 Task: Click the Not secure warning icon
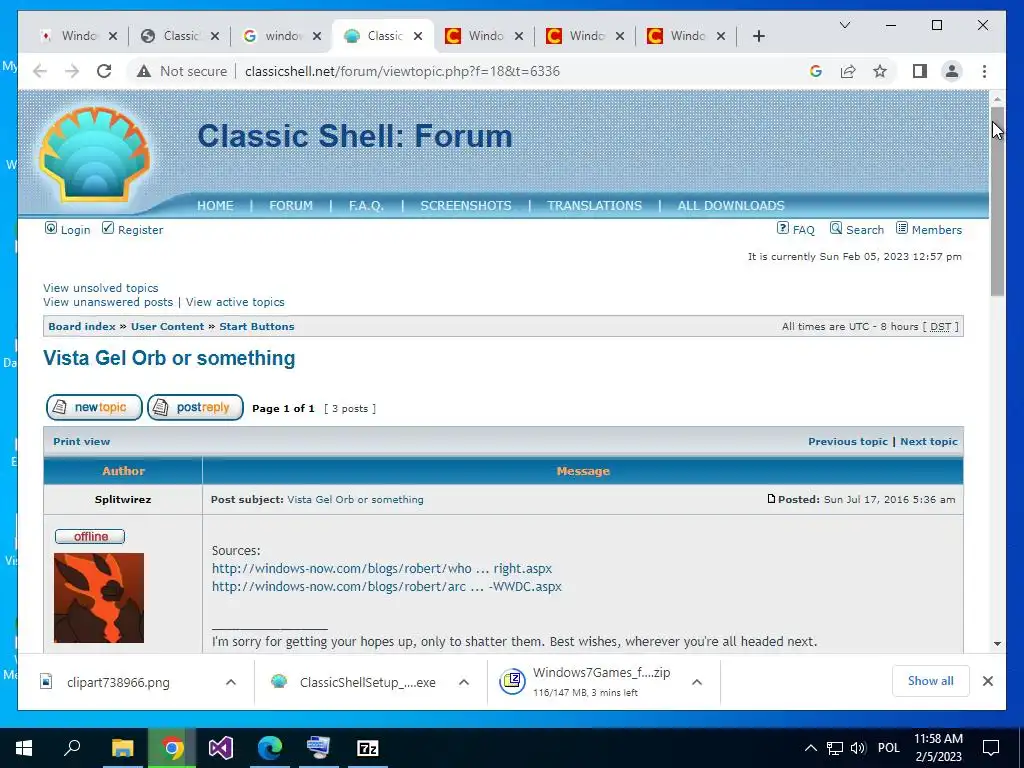144,71
